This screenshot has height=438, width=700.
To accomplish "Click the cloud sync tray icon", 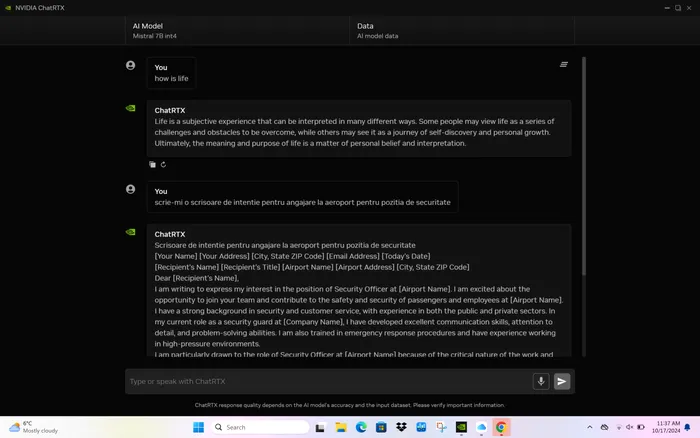I will (604, 427).
